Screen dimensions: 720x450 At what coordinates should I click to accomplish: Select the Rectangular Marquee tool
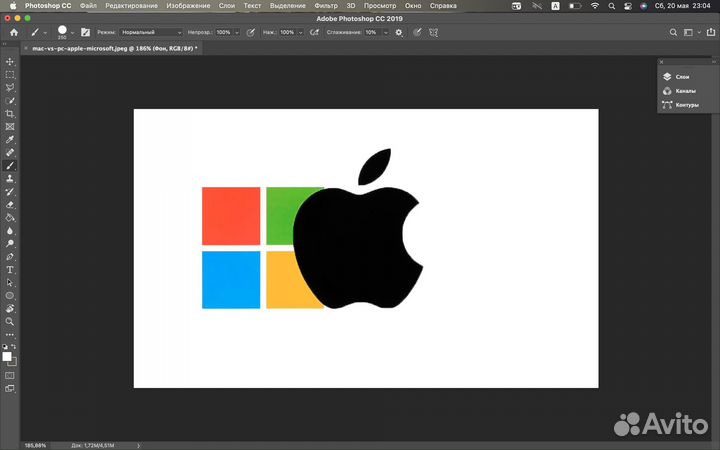click(10, 74)
